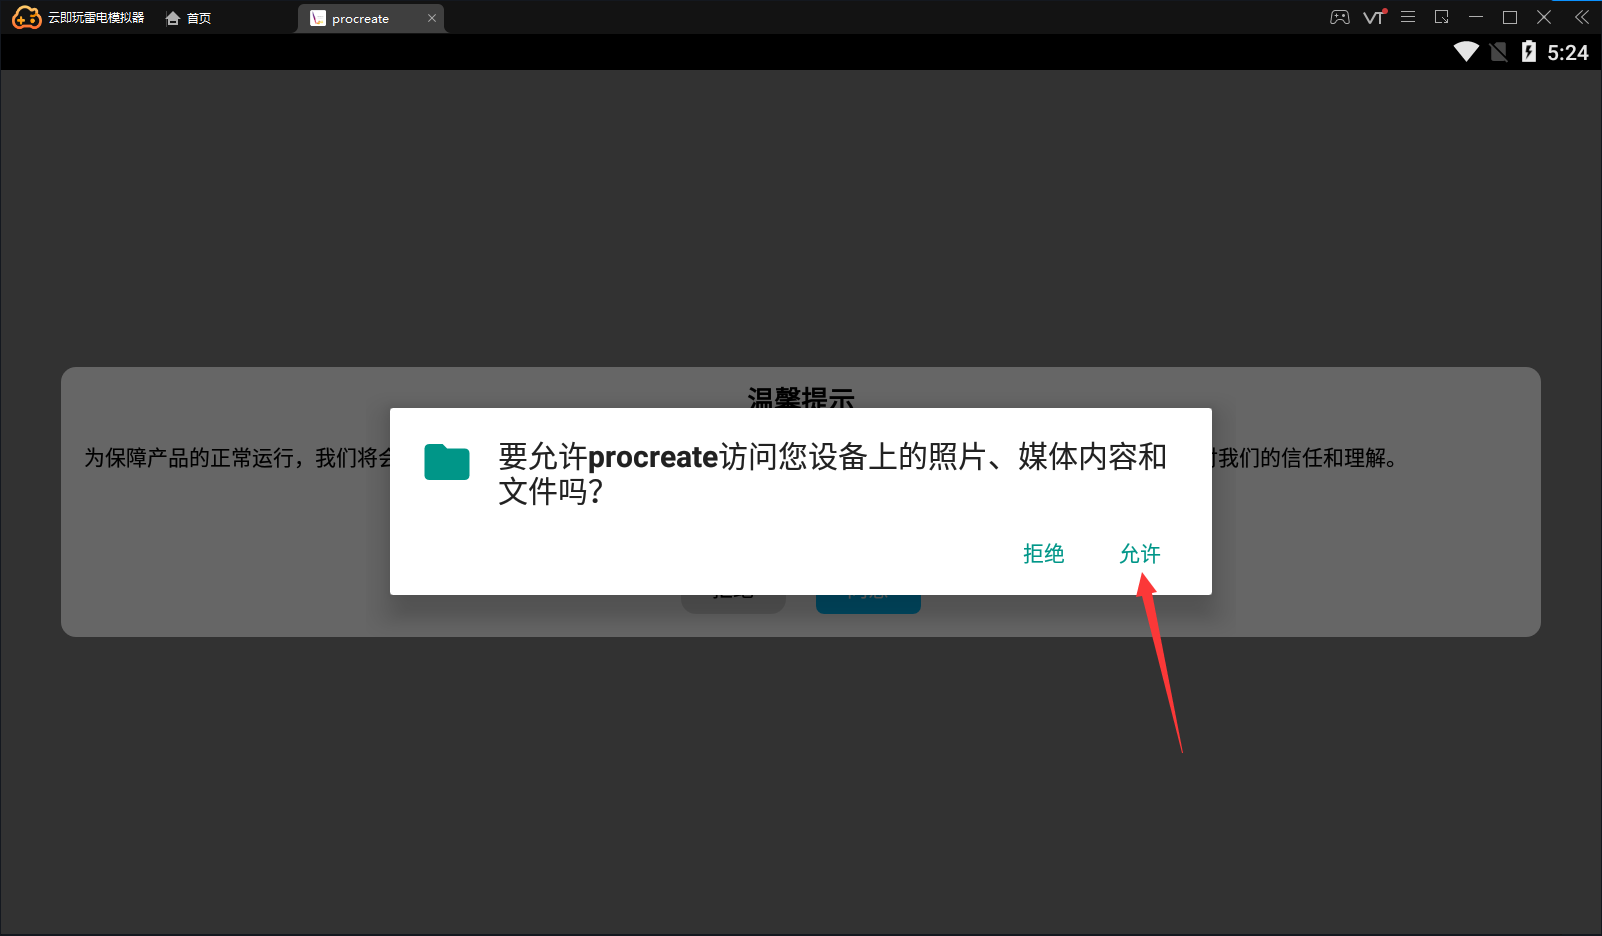Screen dimensions: 1602x936
Task: Tap the no-SIM card status icon
Action: pos(1498,52)
